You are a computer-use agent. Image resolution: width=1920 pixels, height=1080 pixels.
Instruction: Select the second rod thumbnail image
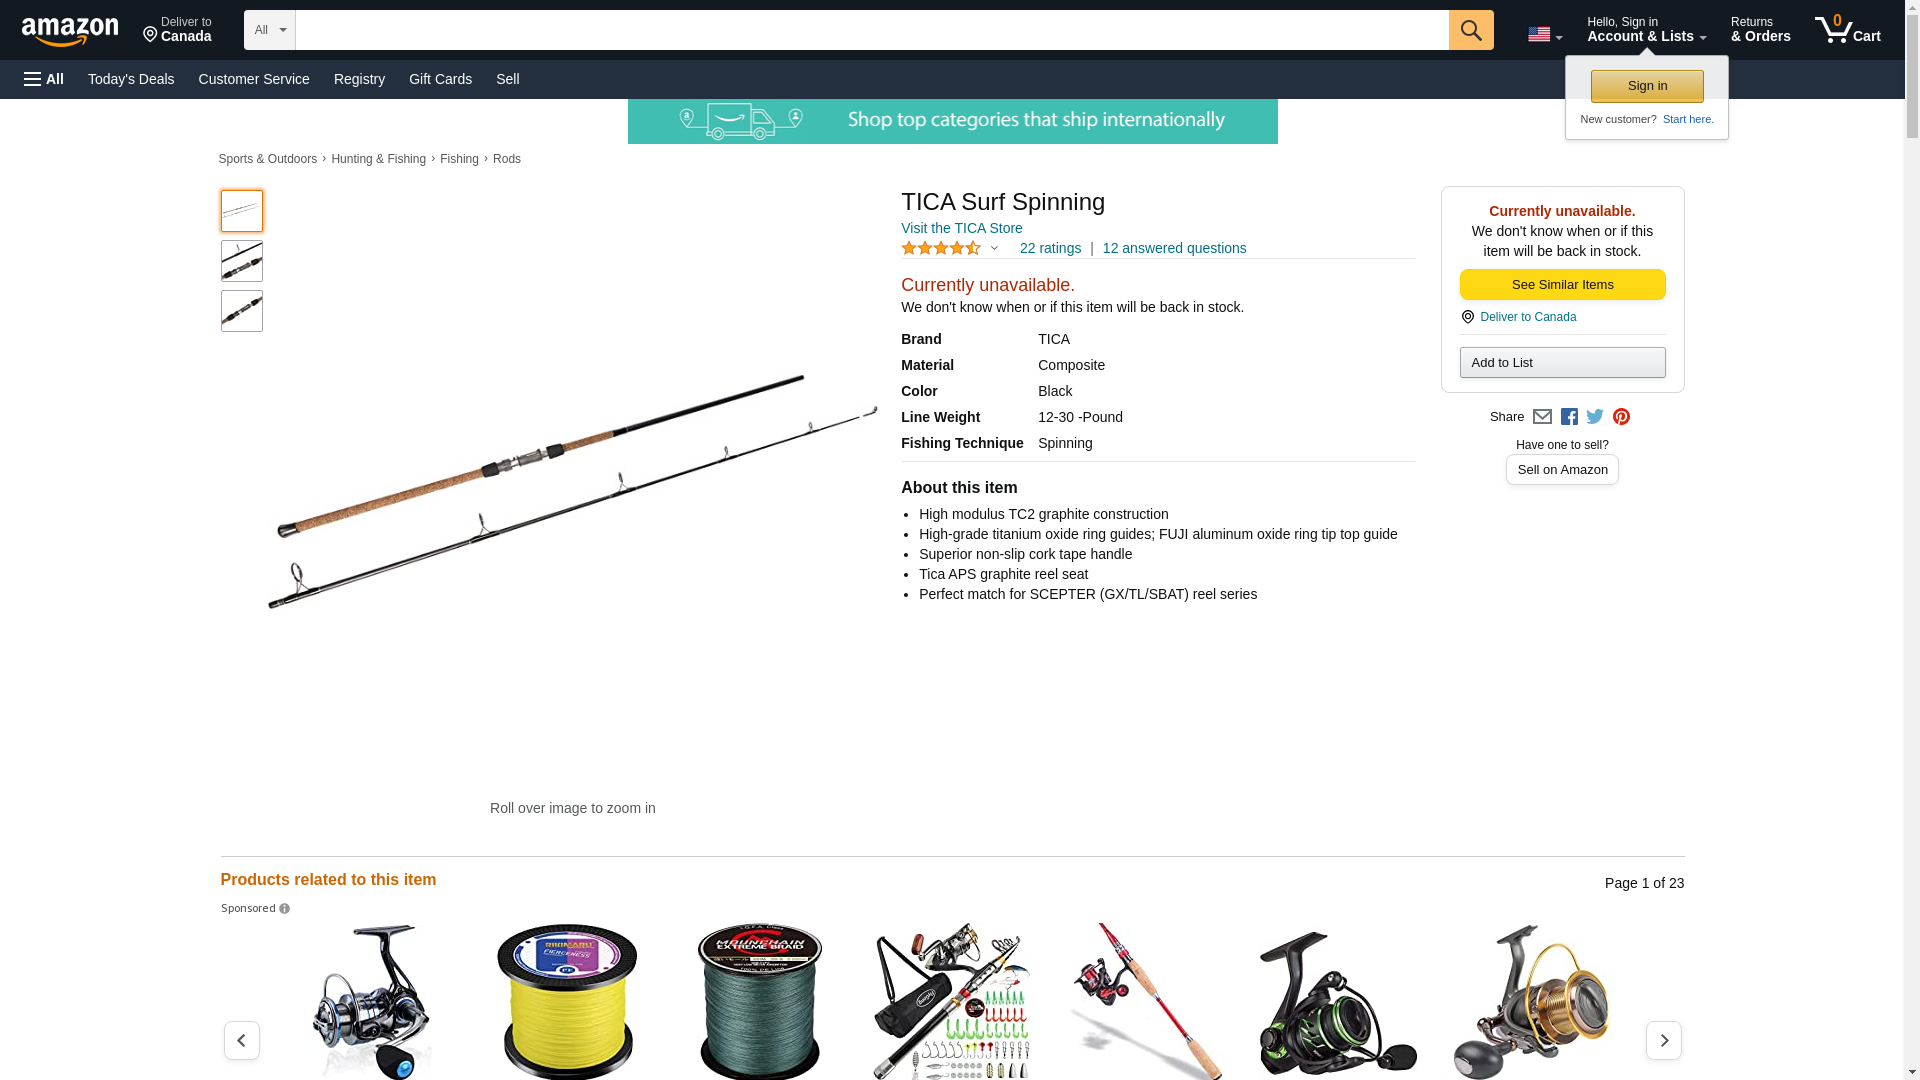(242, 261)
